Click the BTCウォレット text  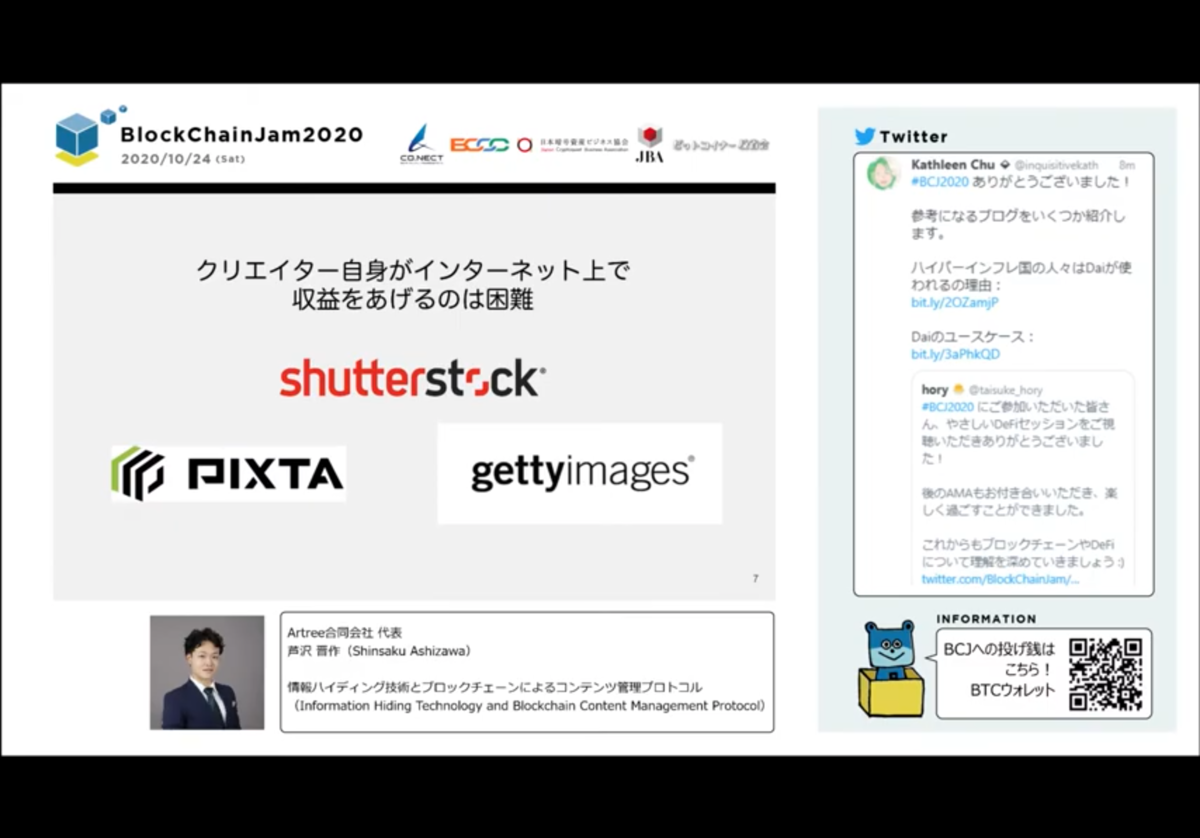[x=1012, y=689]
